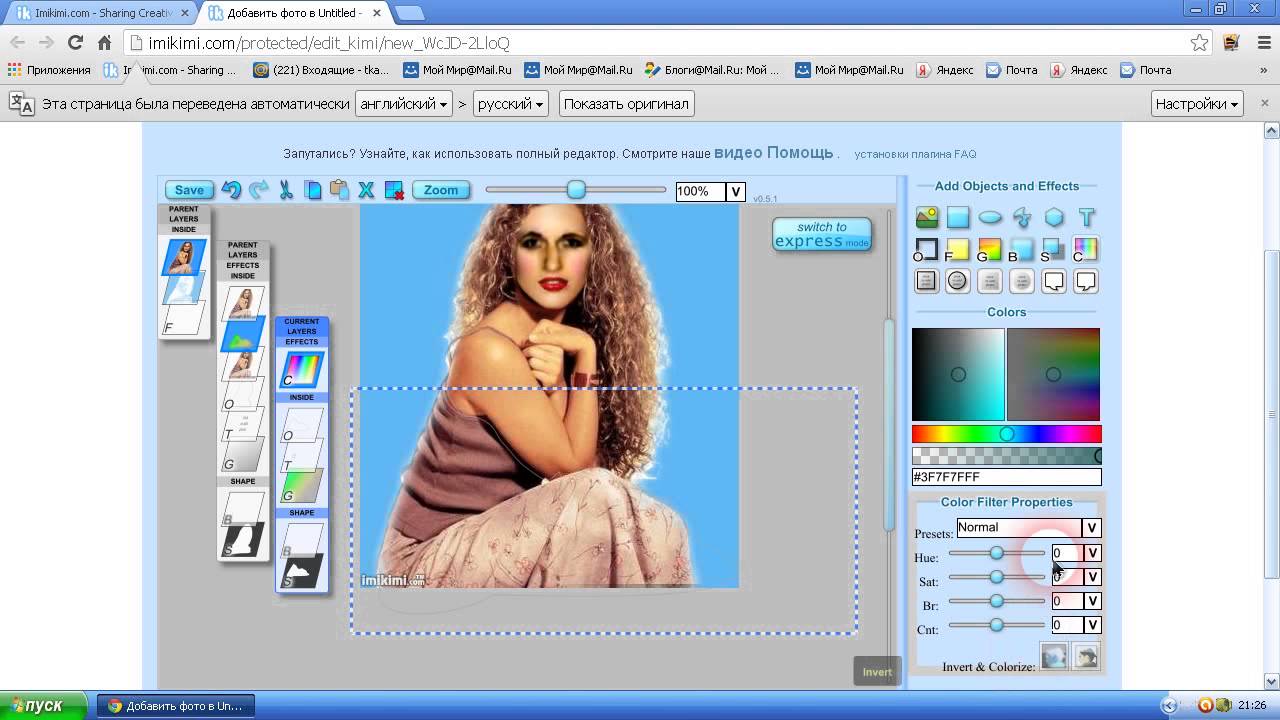Open the английский source language dropdown
1280x720 pixels.
[x=403, y=104]
